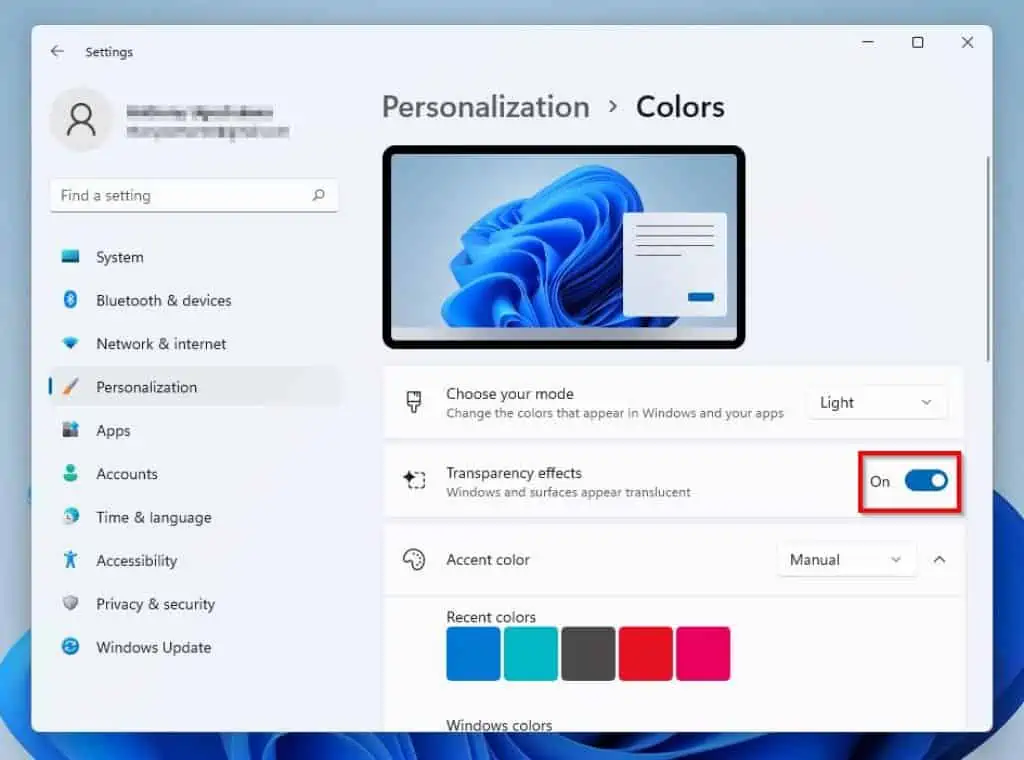This screenshot has width=1024, height=760.
Task: Go back using the arrow at top left
Action: [x=56, y=51]
